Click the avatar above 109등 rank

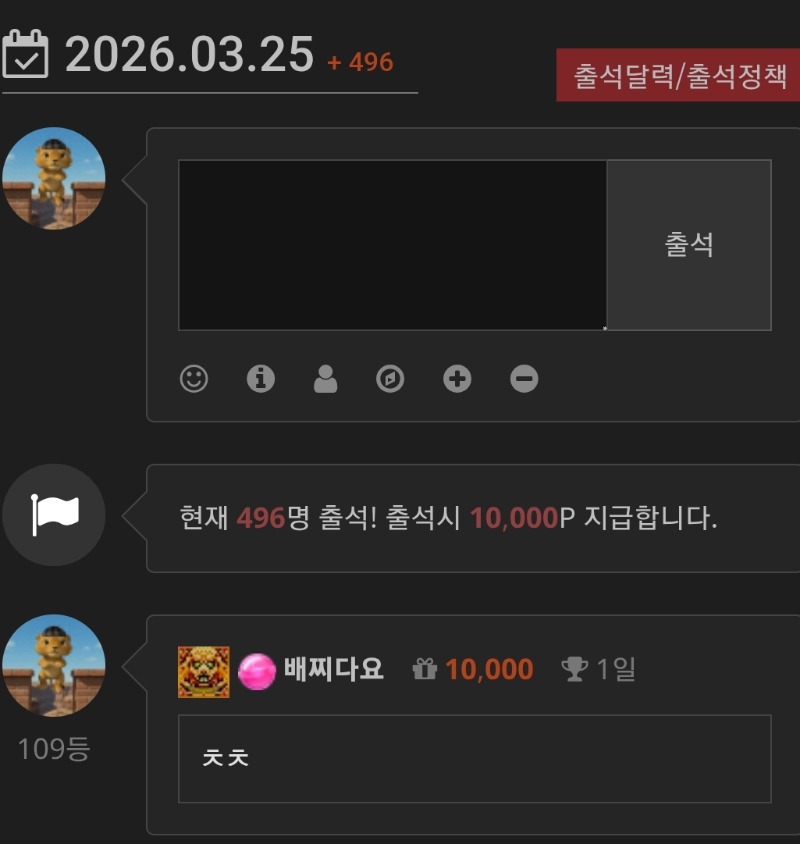pos(54,666)
